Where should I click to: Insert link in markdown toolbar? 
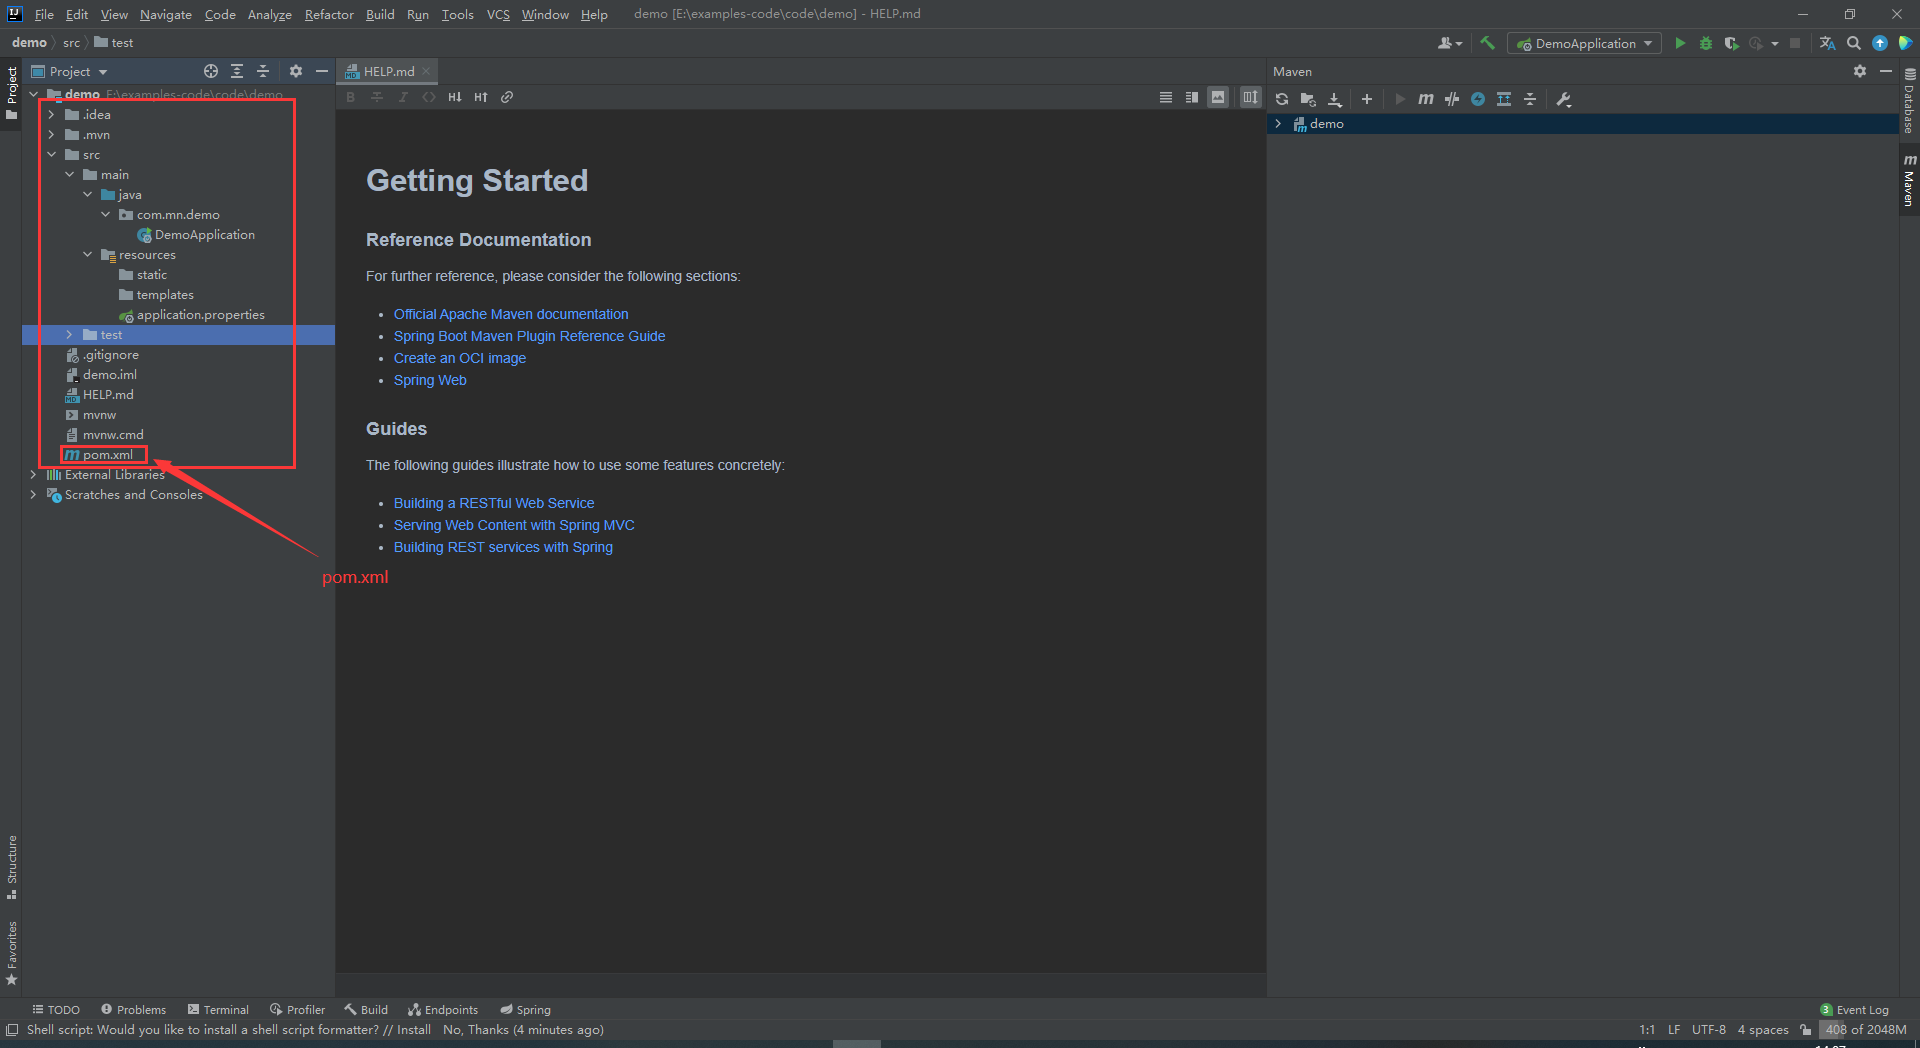tap(507, 97)
